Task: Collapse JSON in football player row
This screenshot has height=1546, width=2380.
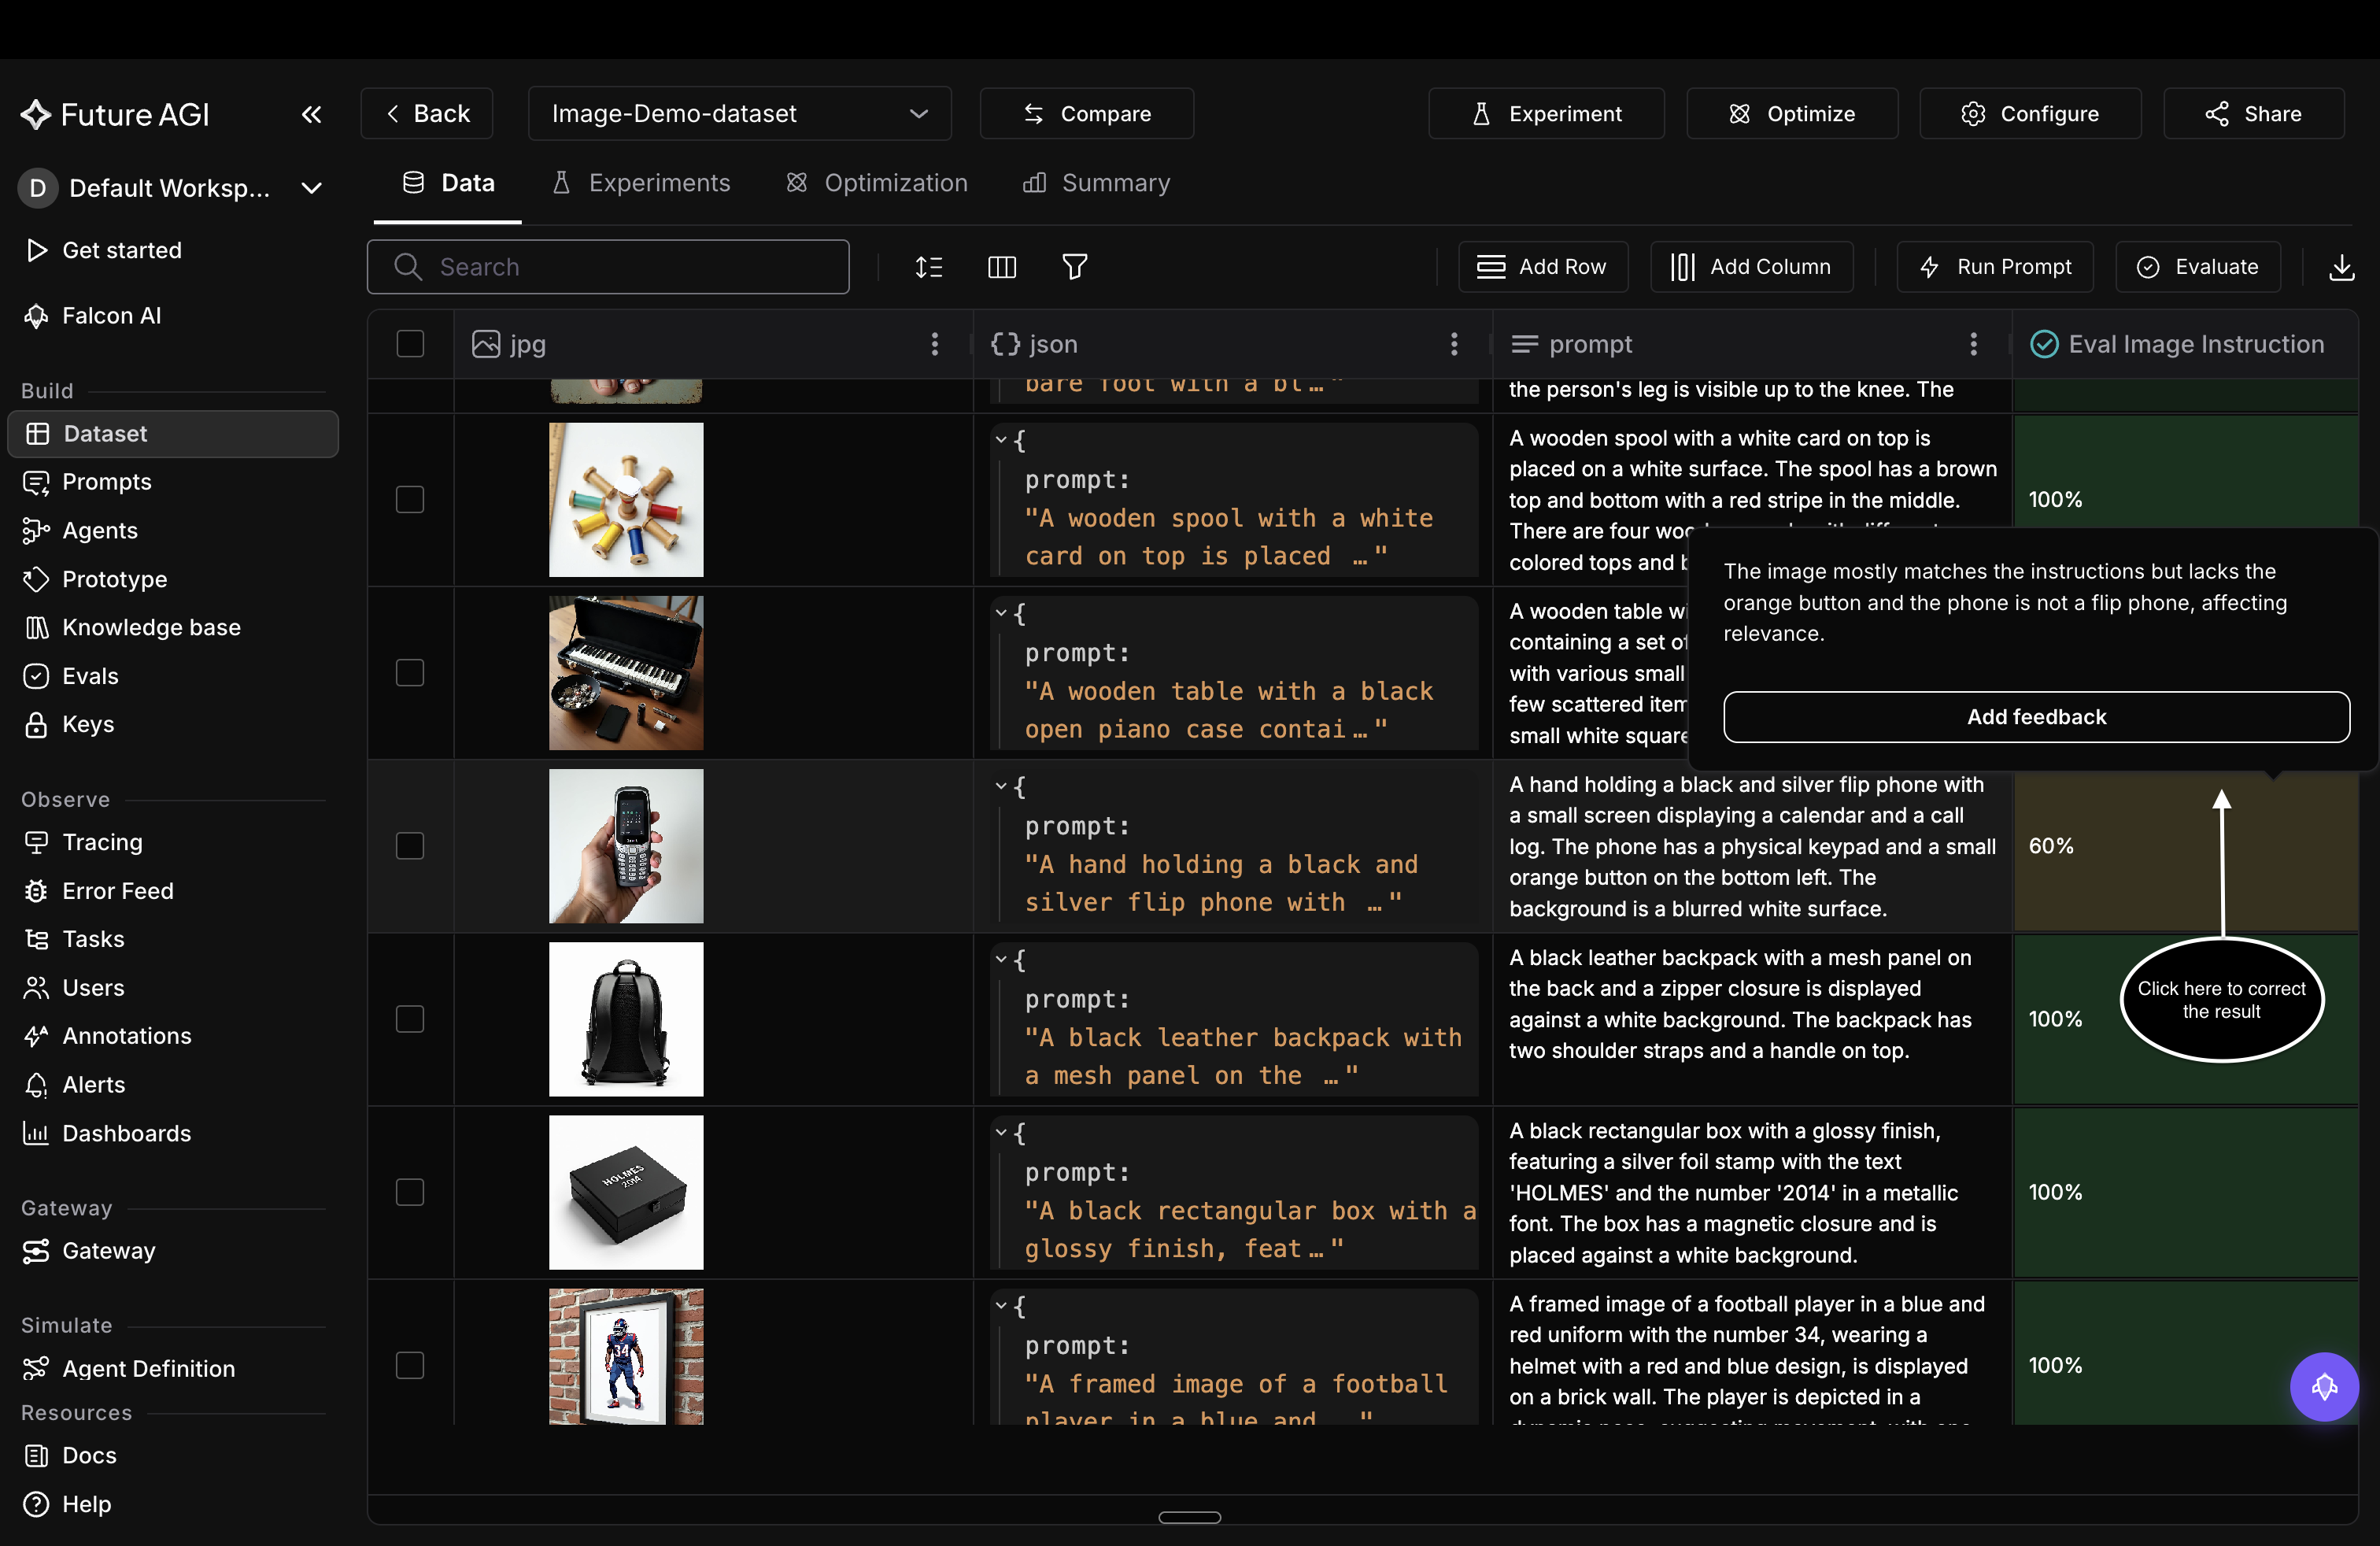Action: [1001, 1306]
